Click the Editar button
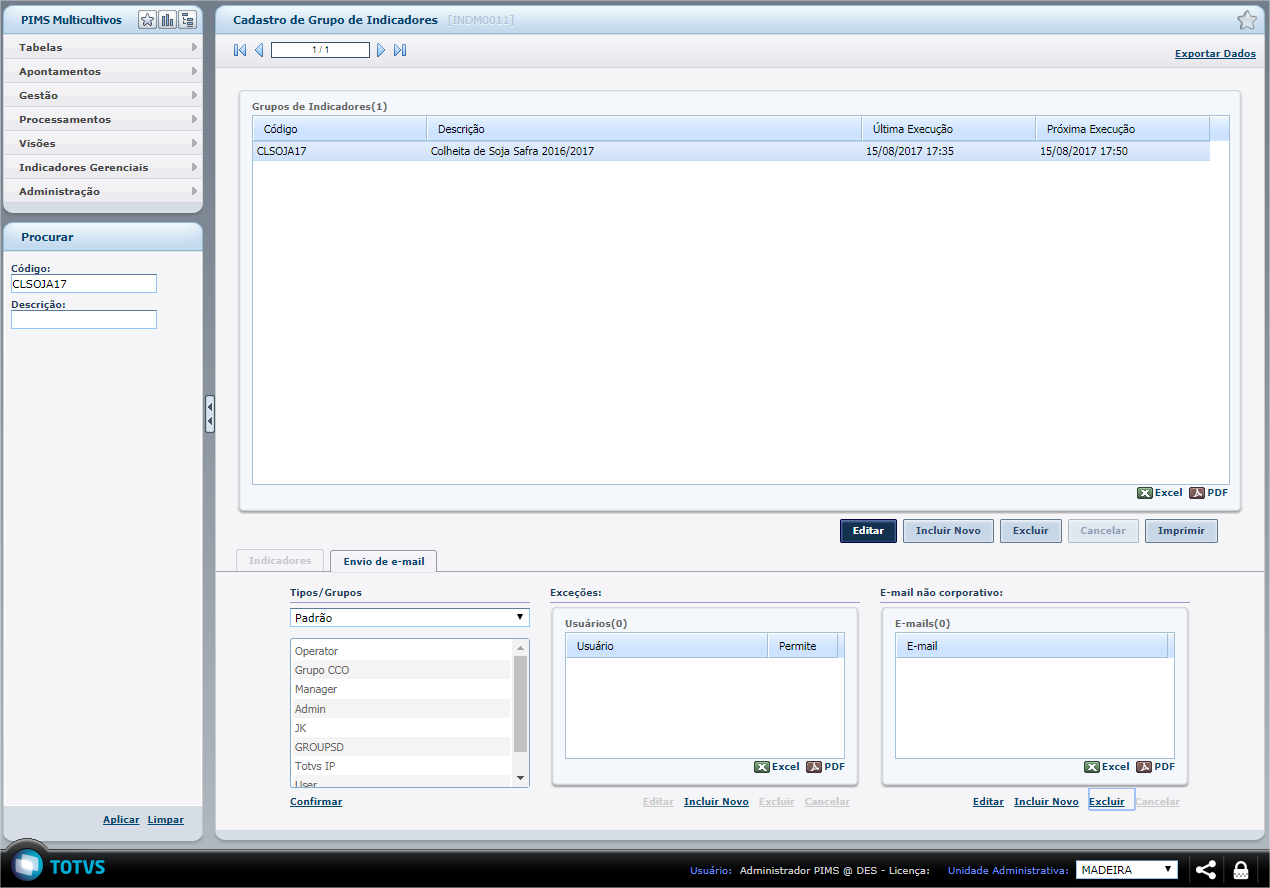This screenshot has height=888, width=1270. [868, 531]
